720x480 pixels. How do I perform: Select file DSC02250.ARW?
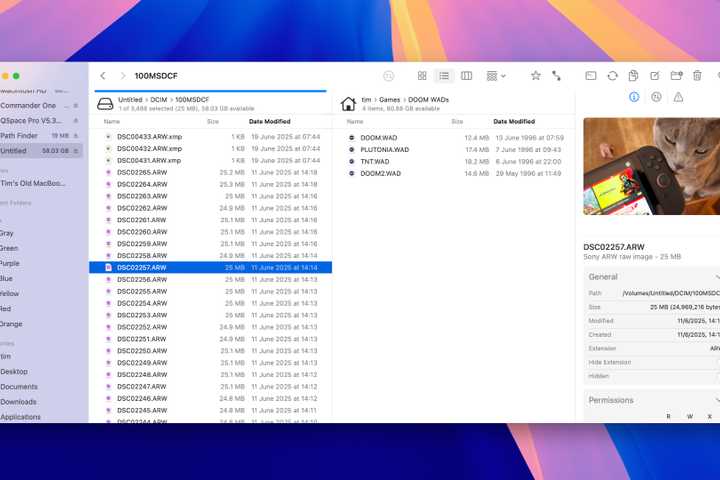(210, 351)
